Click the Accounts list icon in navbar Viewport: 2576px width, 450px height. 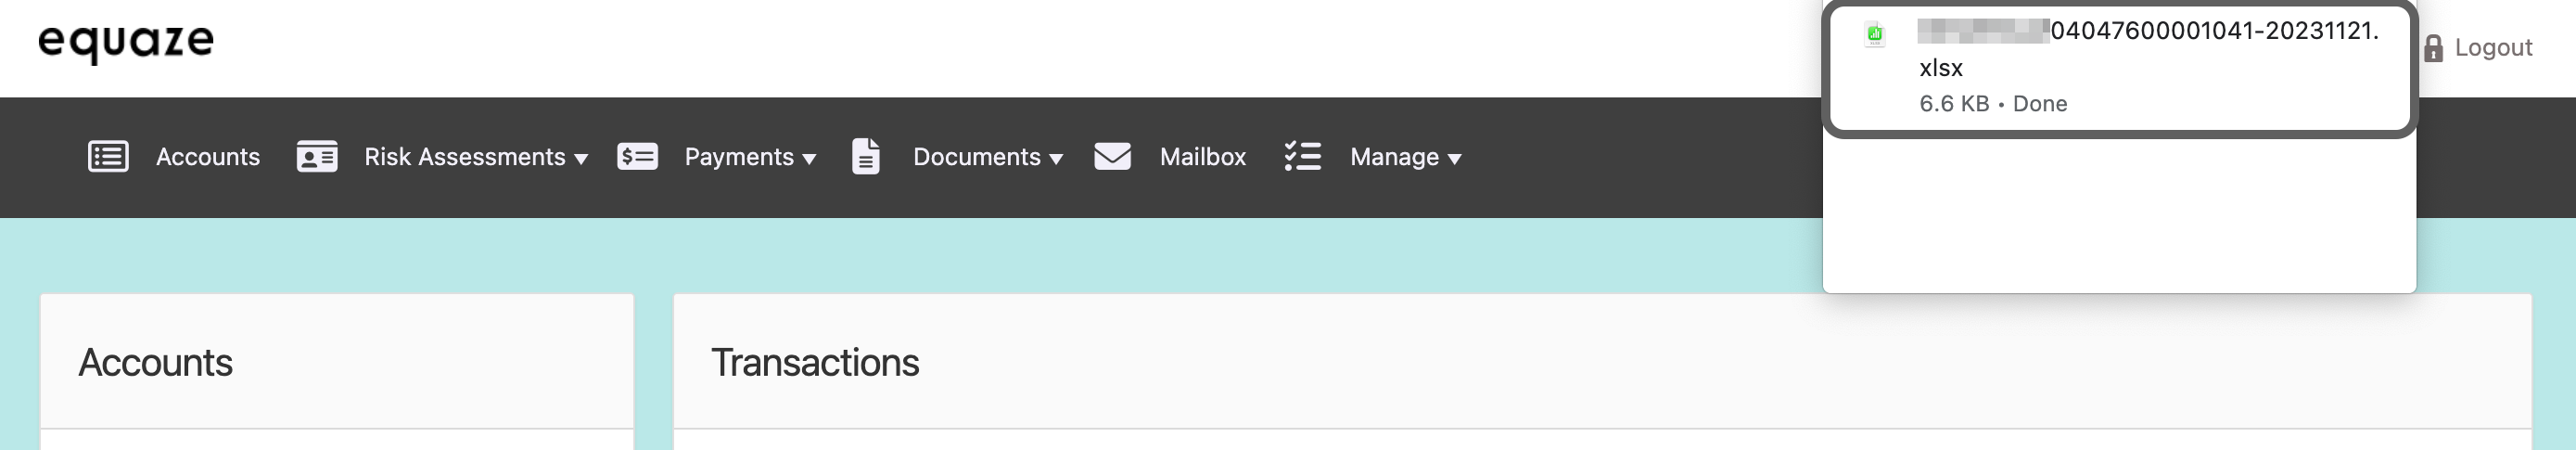(108, 157)
